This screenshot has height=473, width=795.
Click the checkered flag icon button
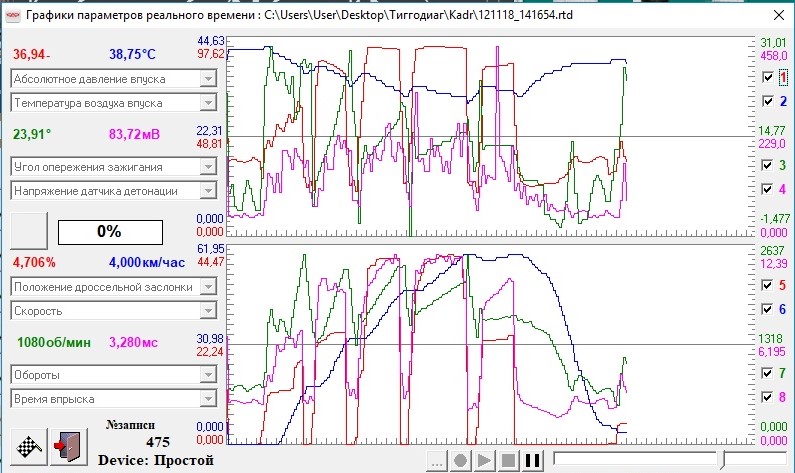(x=29, y=447)
